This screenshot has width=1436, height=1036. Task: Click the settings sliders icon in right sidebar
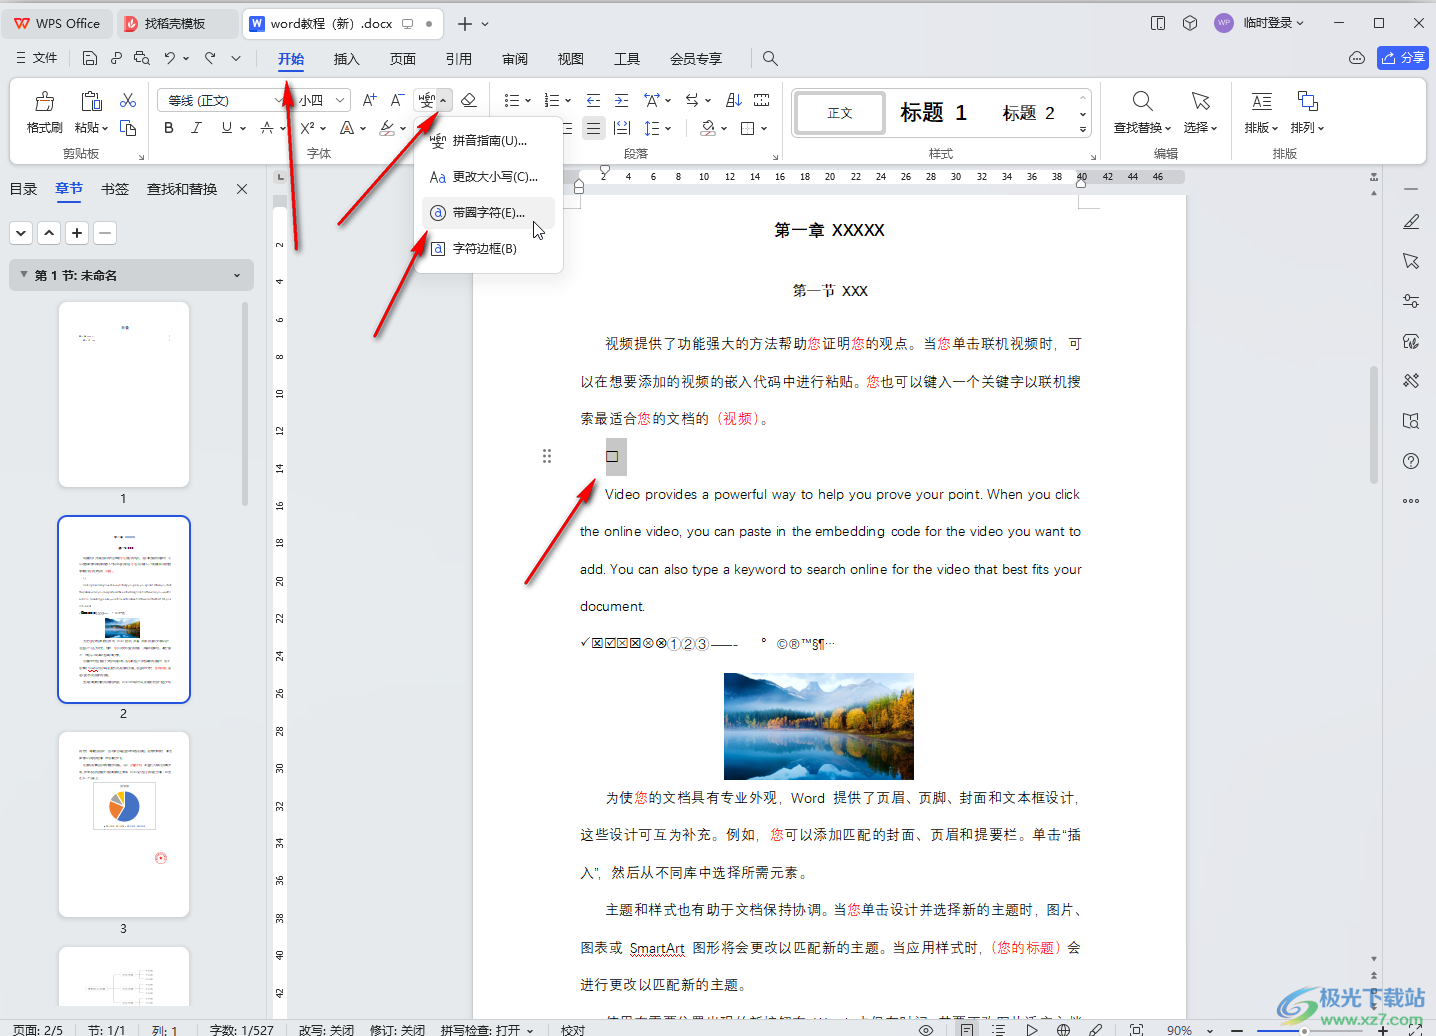click(x=1411, y=301)
